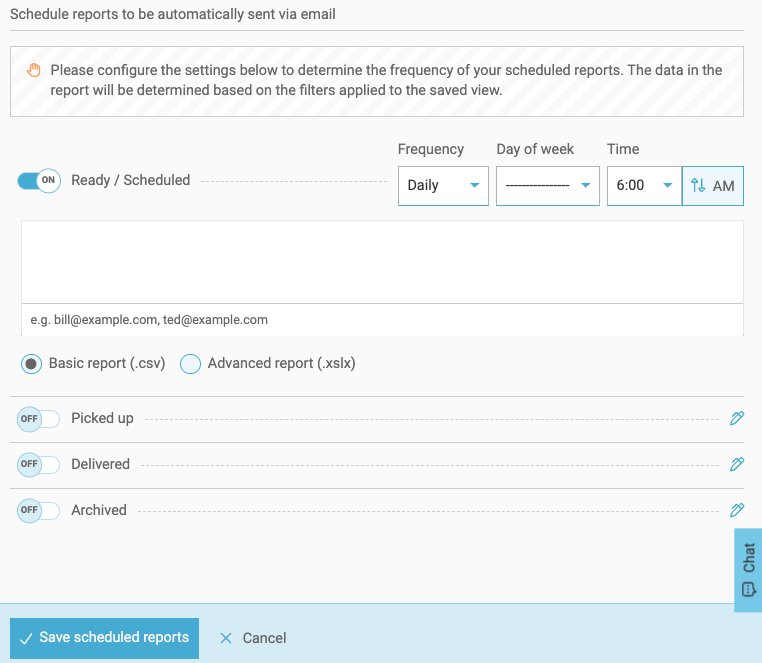The height and width of the screenshot is (663, 762).
Task: Click the X icon beside Cancel
Action: tap(226, 638)
